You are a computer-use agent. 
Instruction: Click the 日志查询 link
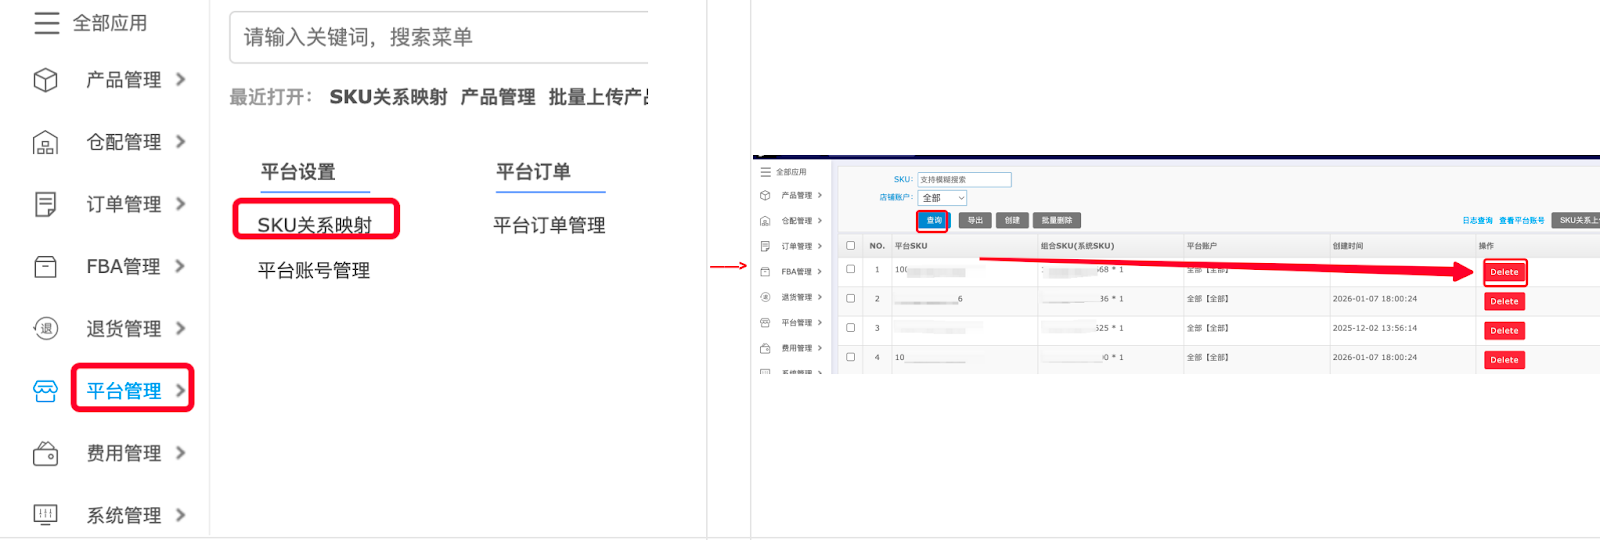pos(1477,220)
